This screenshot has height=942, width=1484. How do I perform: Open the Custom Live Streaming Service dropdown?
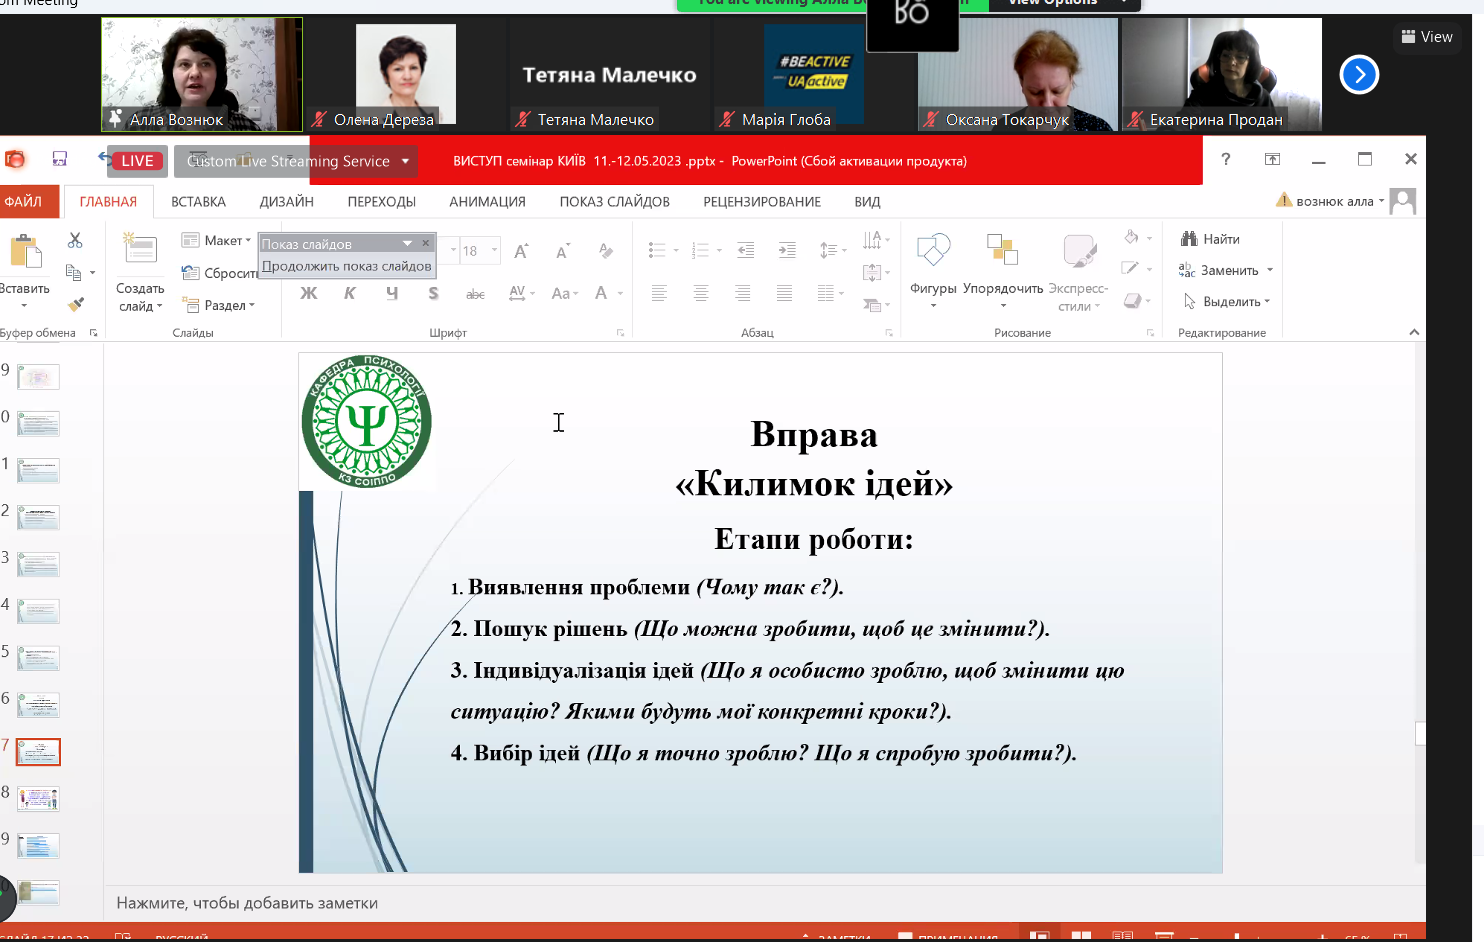405,161
